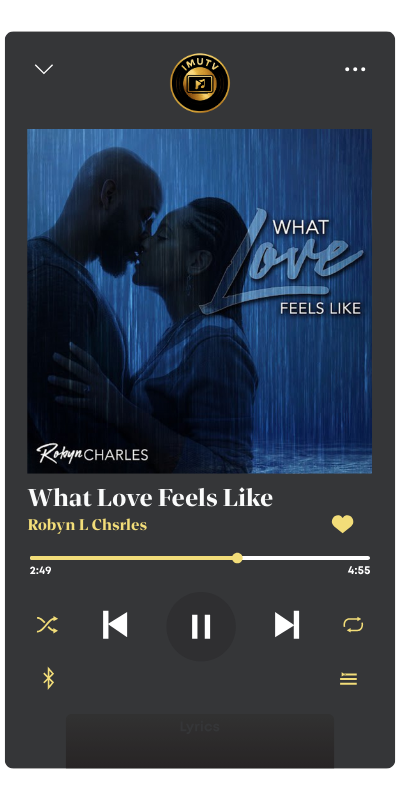
Task: Click the total duration 4:55 label
Action: point(359,571)
